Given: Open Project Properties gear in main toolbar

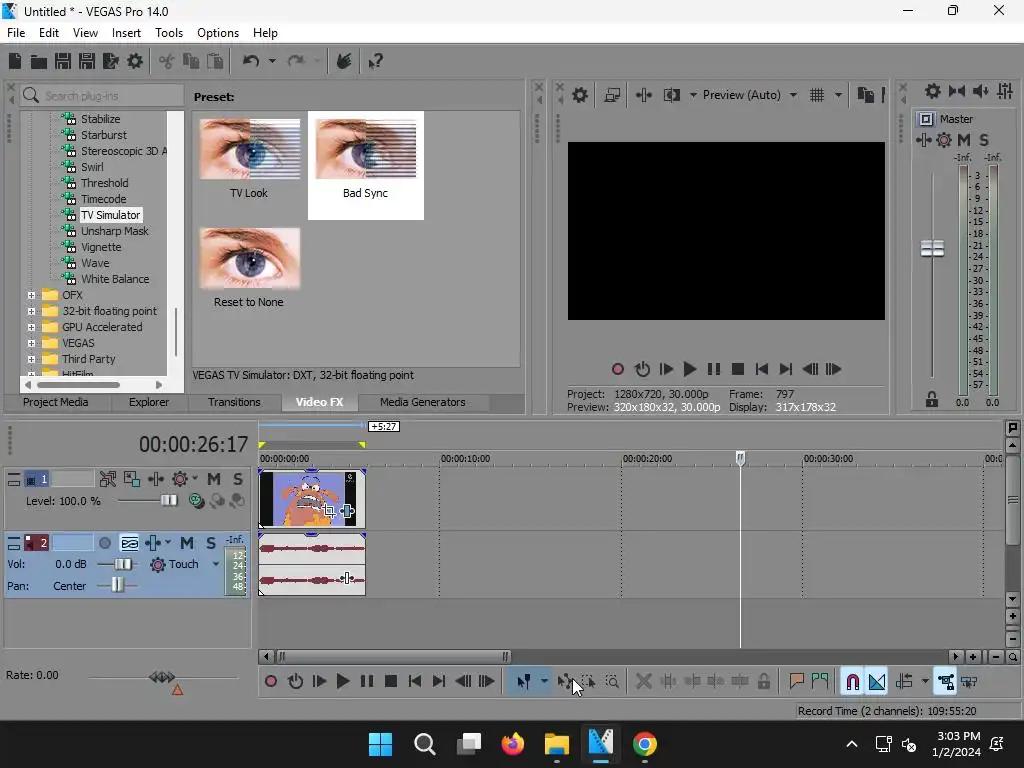Looking at the screenshot, I should pyautogui.click(x=135, y=61).
